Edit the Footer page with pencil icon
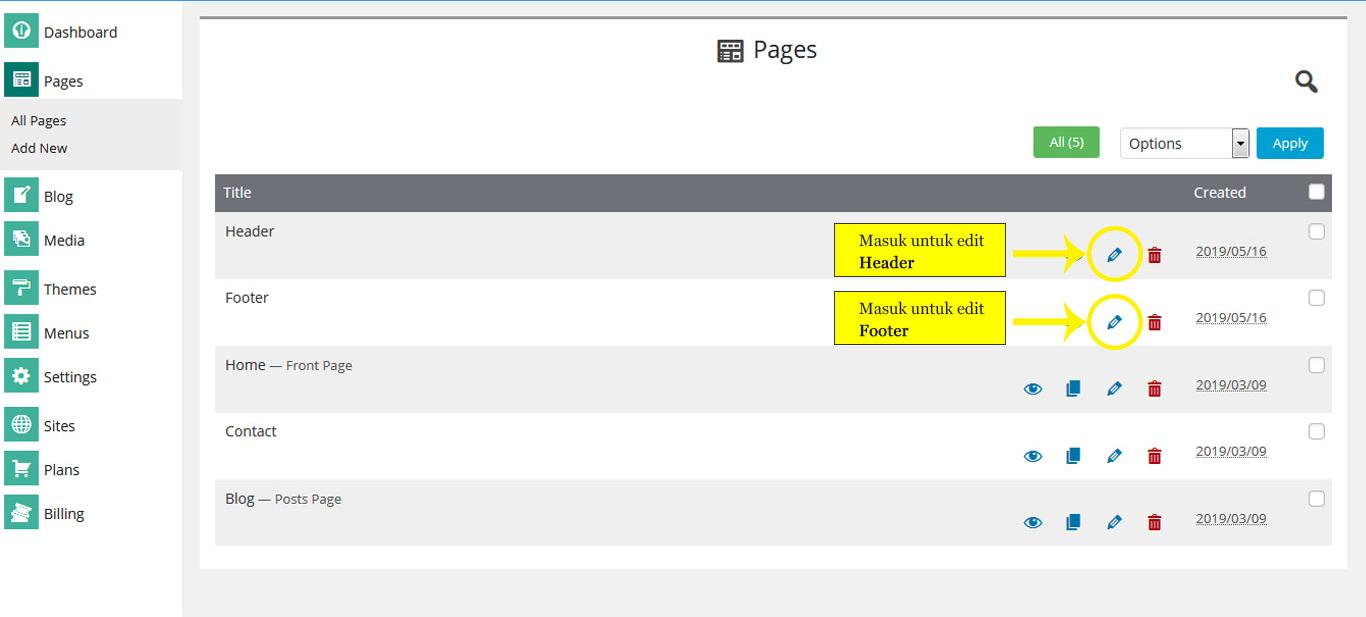The height and width of the screenshot is (617, 1366). pos(1114,322)
